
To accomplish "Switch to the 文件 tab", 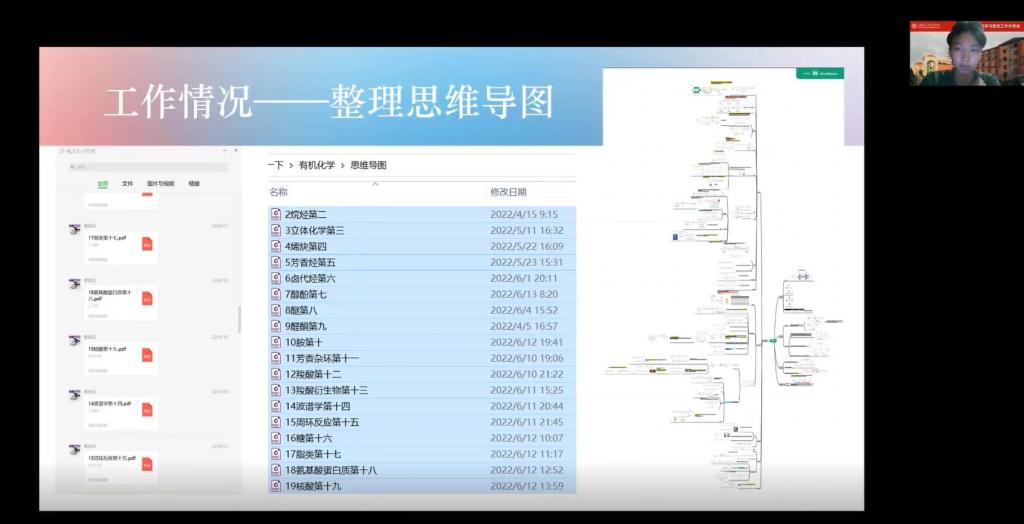I will [127, 184].
